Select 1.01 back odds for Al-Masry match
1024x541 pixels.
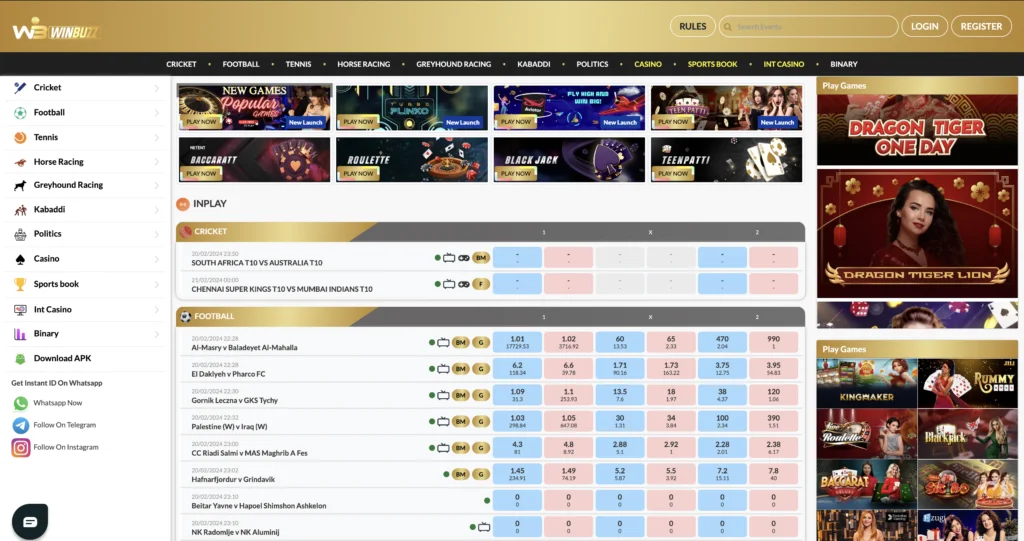[517, 342]
